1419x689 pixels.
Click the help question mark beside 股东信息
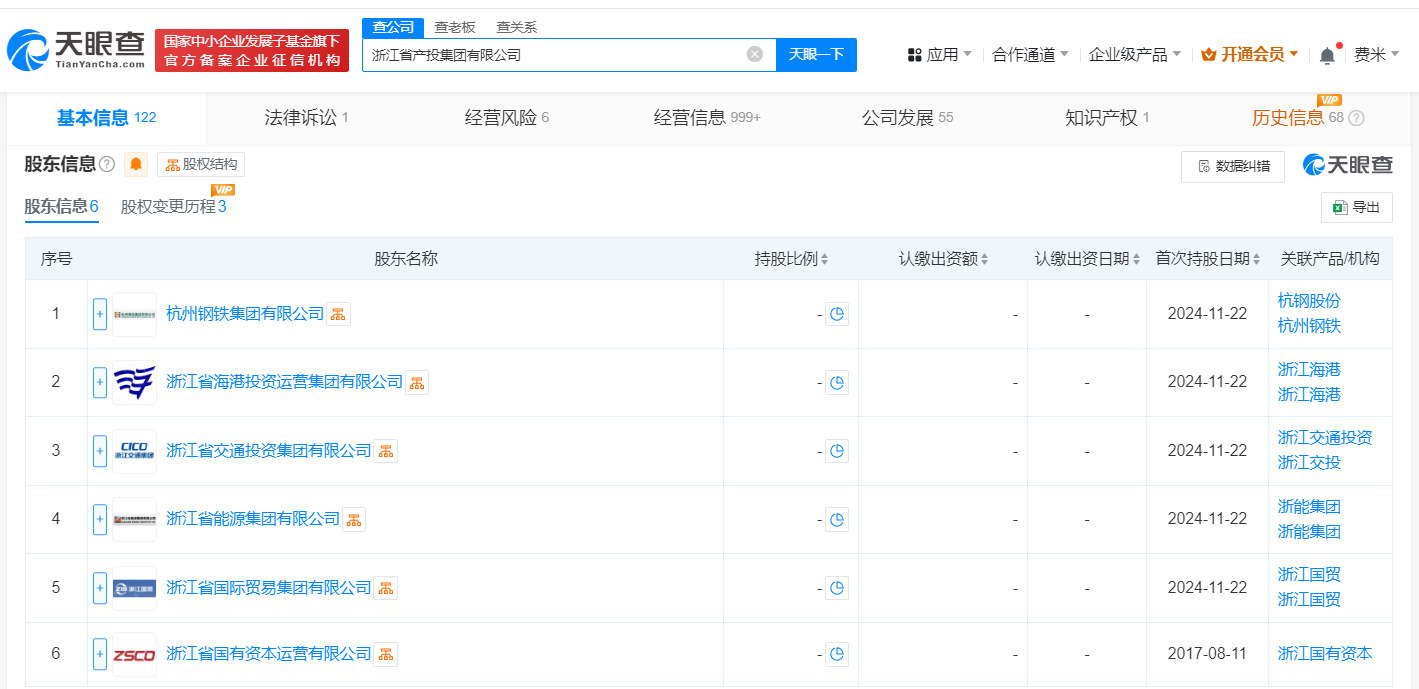[x=107, y=164]
